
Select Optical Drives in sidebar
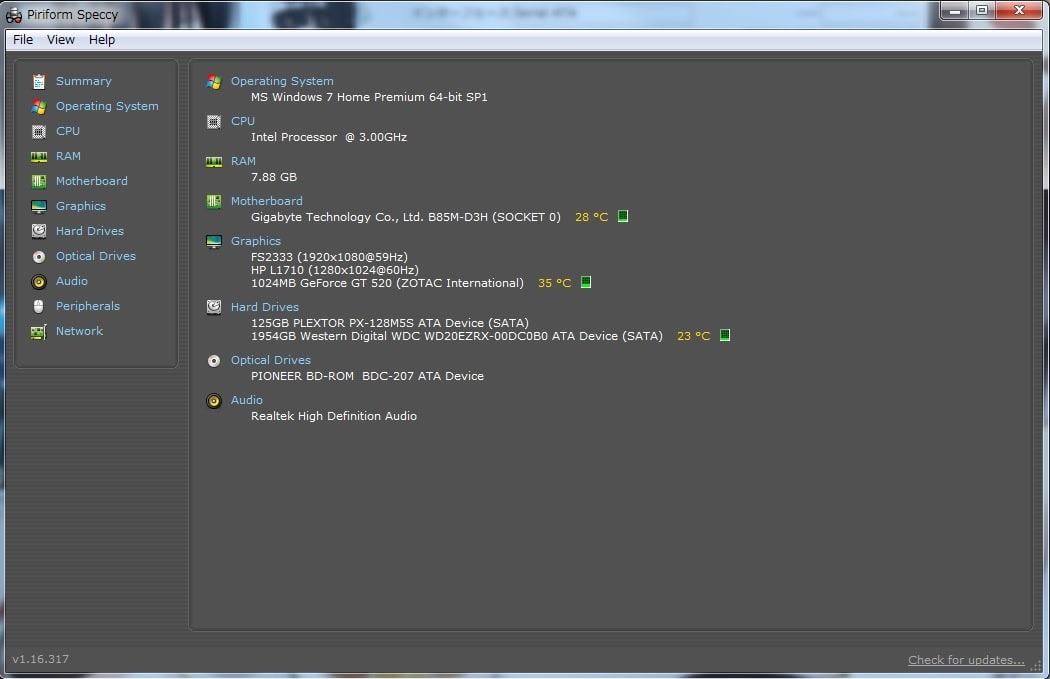coord(96,256)
